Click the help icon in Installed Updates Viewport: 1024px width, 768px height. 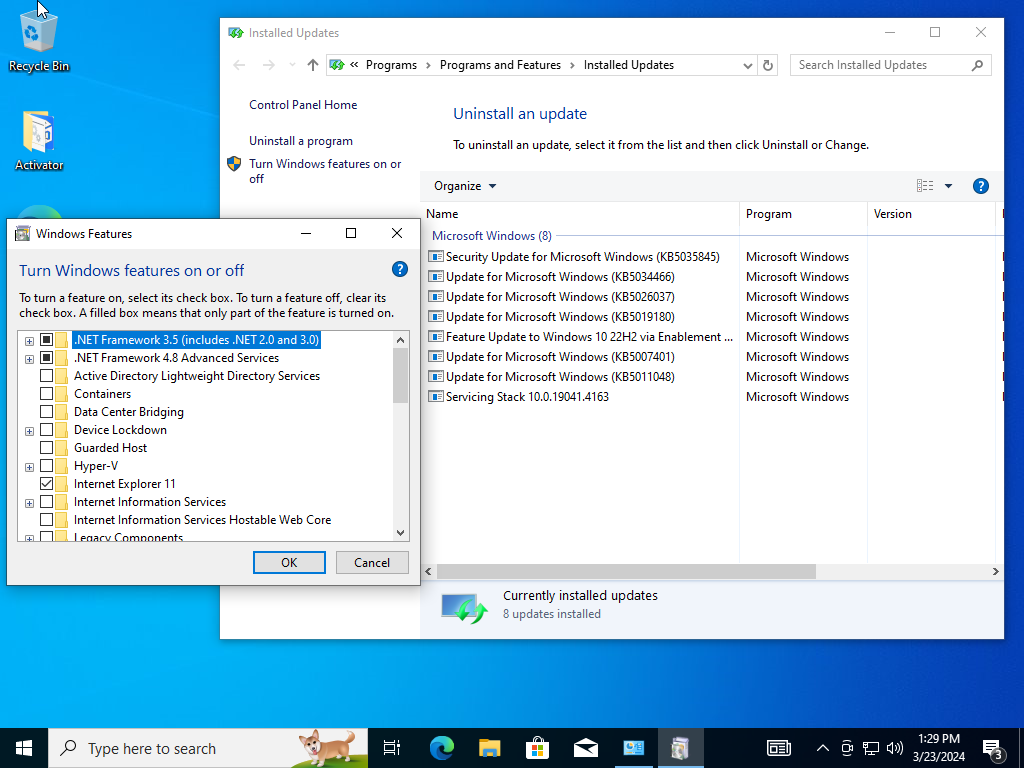point(980,186)
